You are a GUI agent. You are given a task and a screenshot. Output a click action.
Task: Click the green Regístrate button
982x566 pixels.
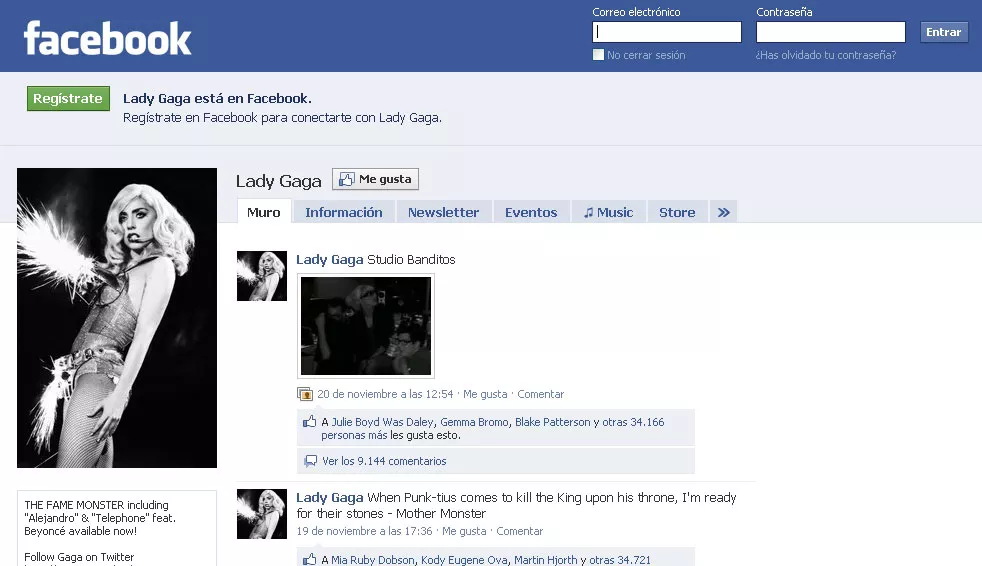(68, 98)
